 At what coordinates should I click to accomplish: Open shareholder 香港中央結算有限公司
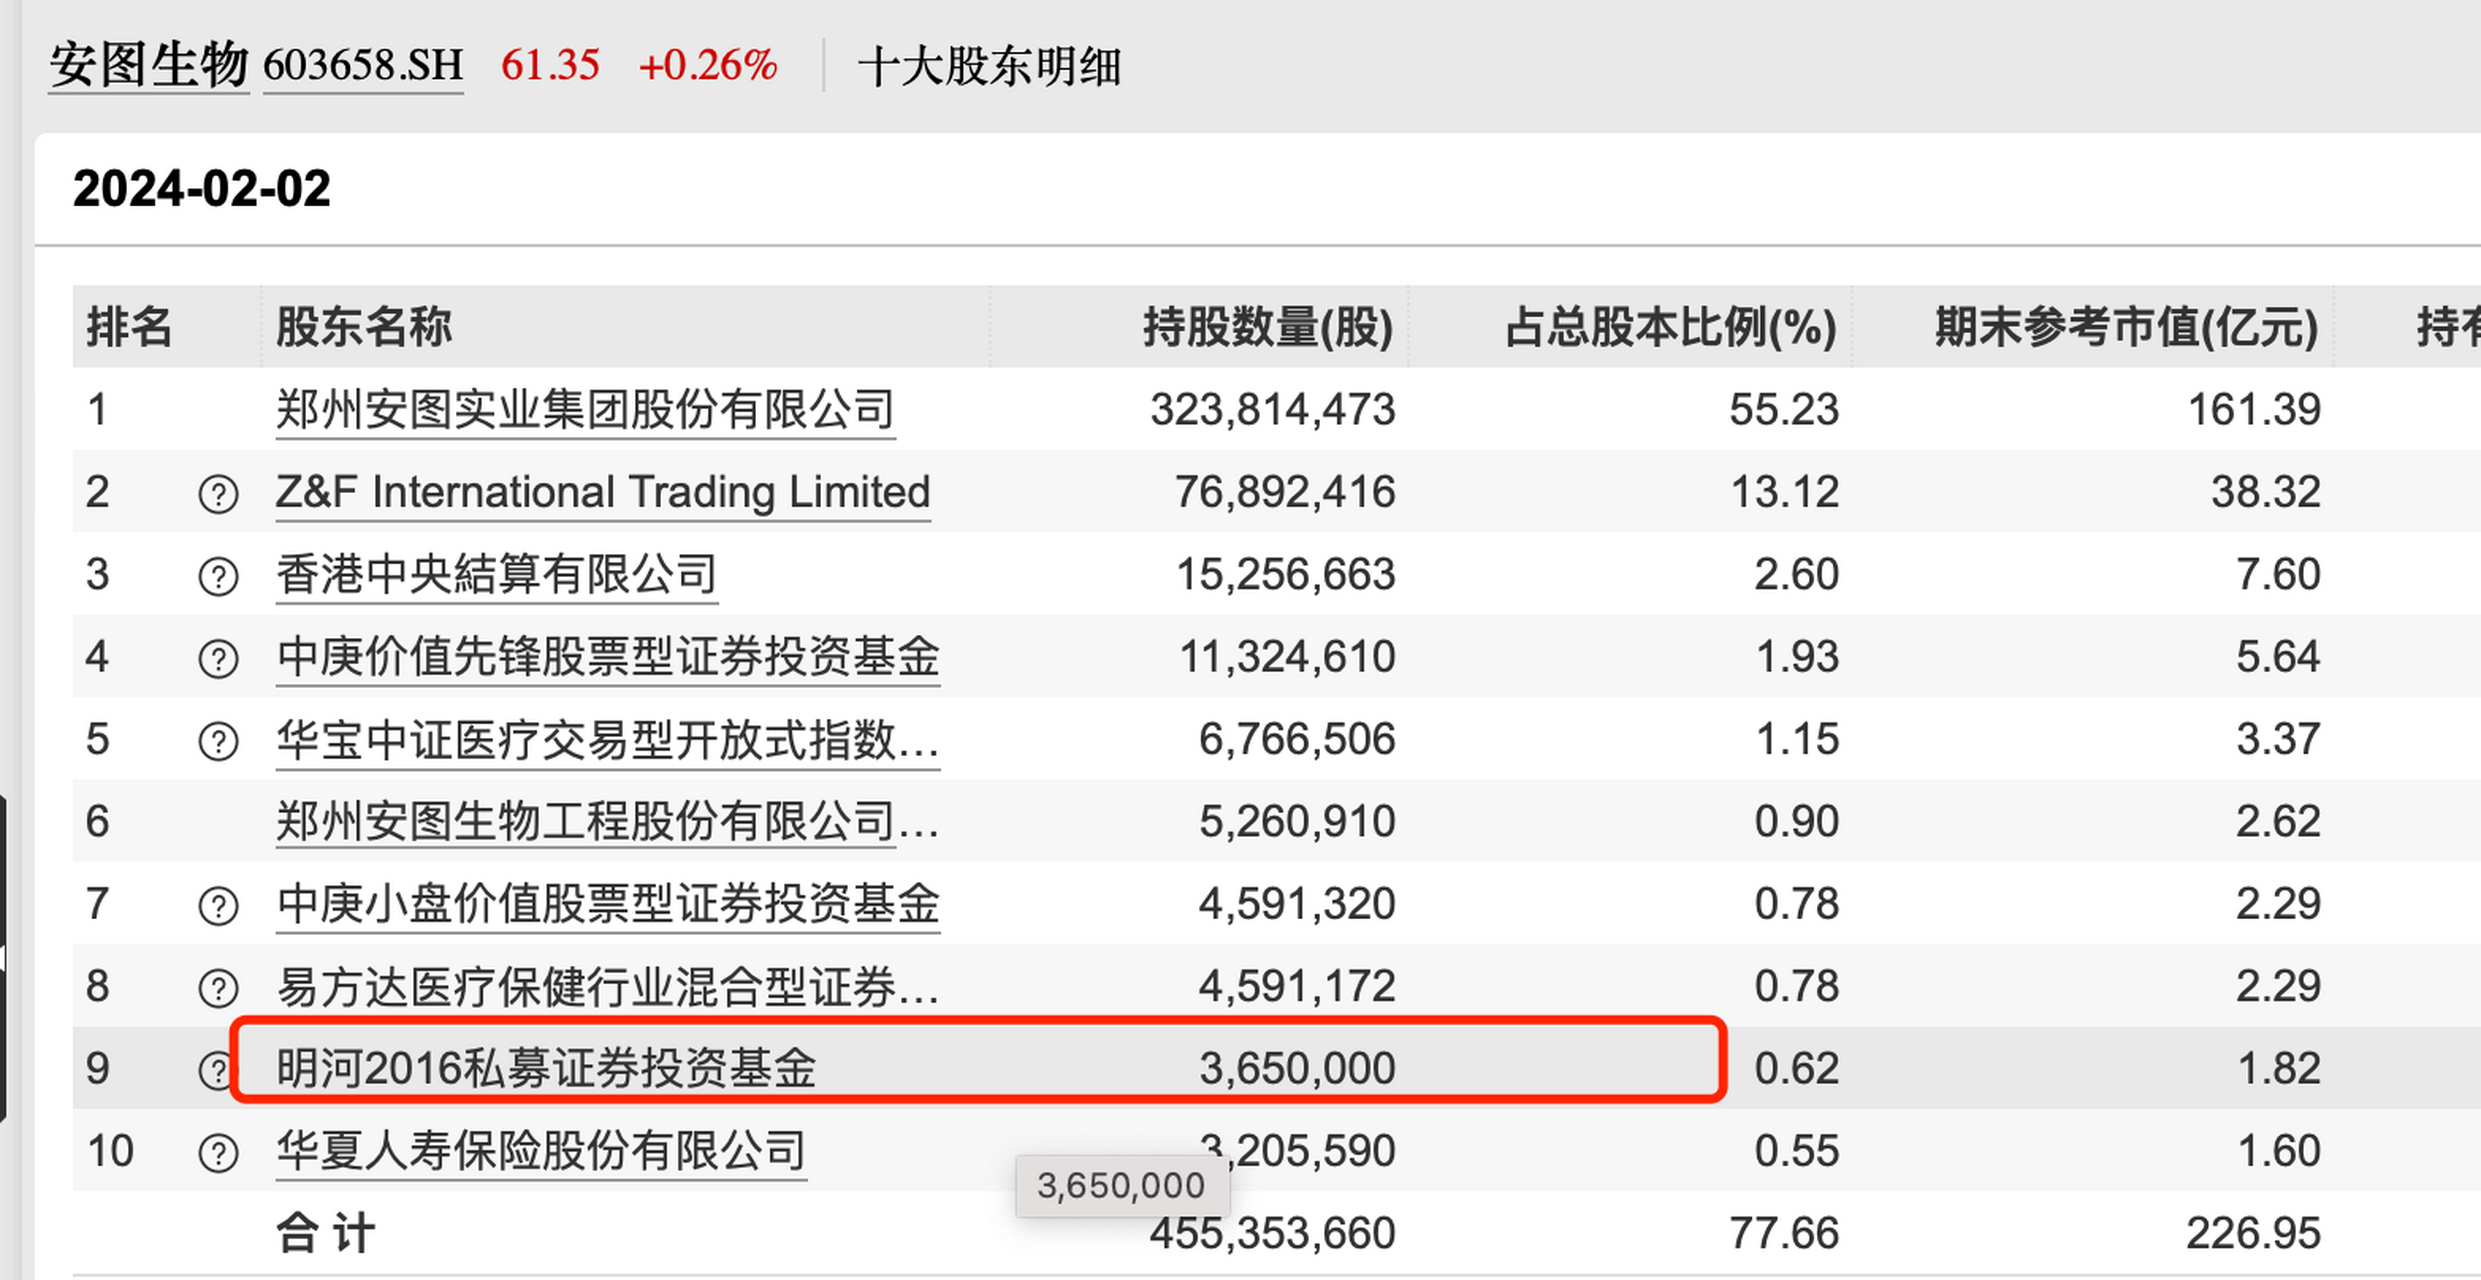pyautogui.click(x=497, y=575)
